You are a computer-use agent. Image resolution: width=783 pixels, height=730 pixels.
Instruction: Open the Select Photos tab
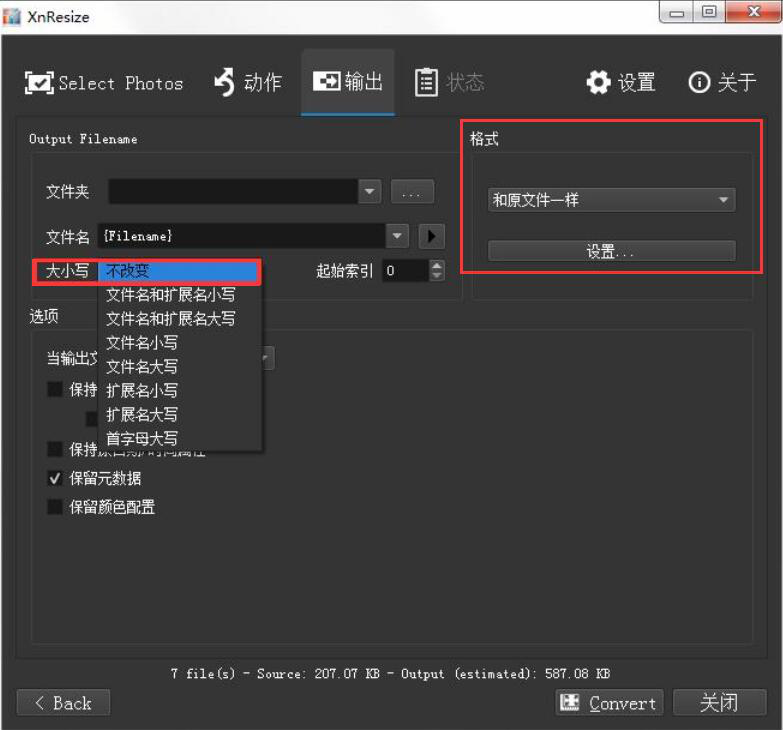[x=104, y=83]
